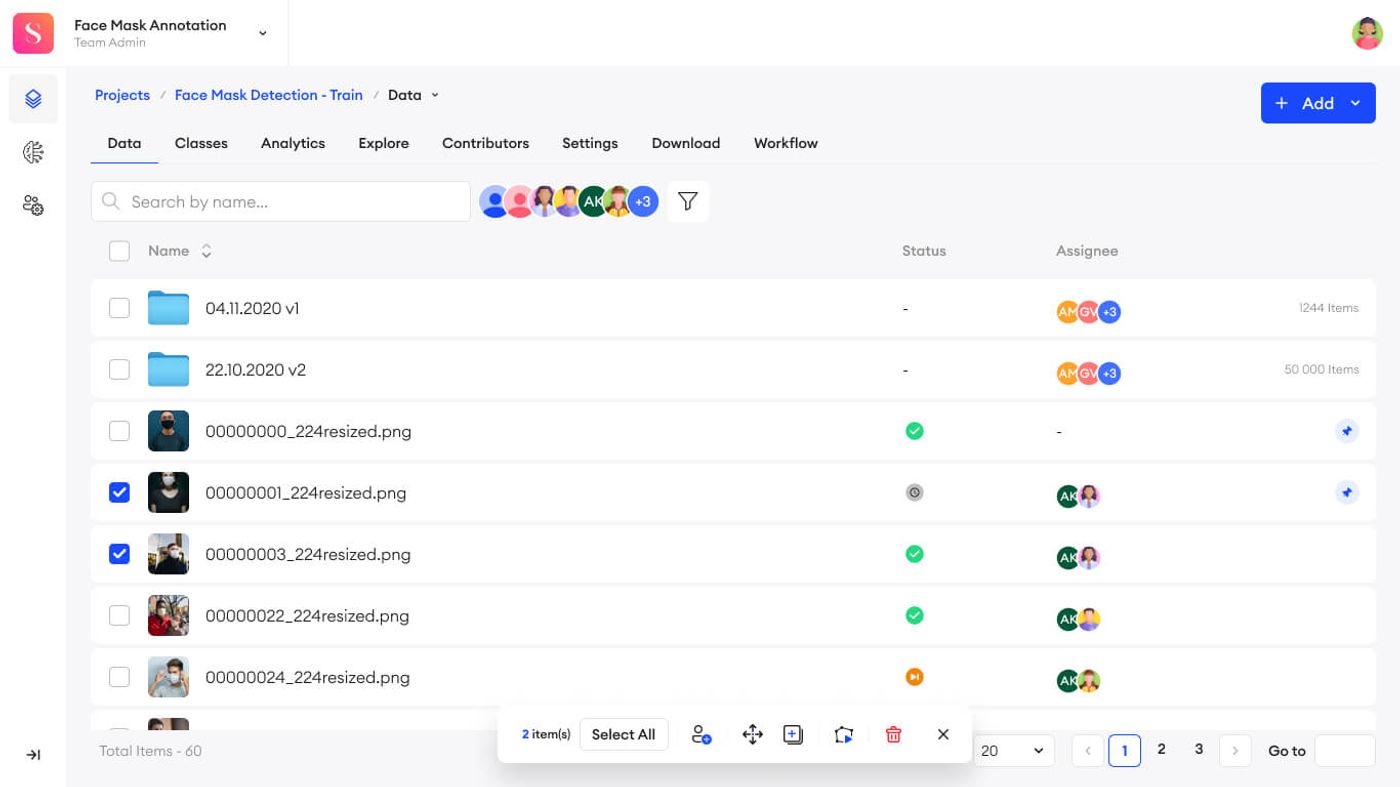Click pin icon on 00000001_224resized.png row
Image resolution: width=1400 pixels, height=787 pixels.
(x=1347, y=493)
